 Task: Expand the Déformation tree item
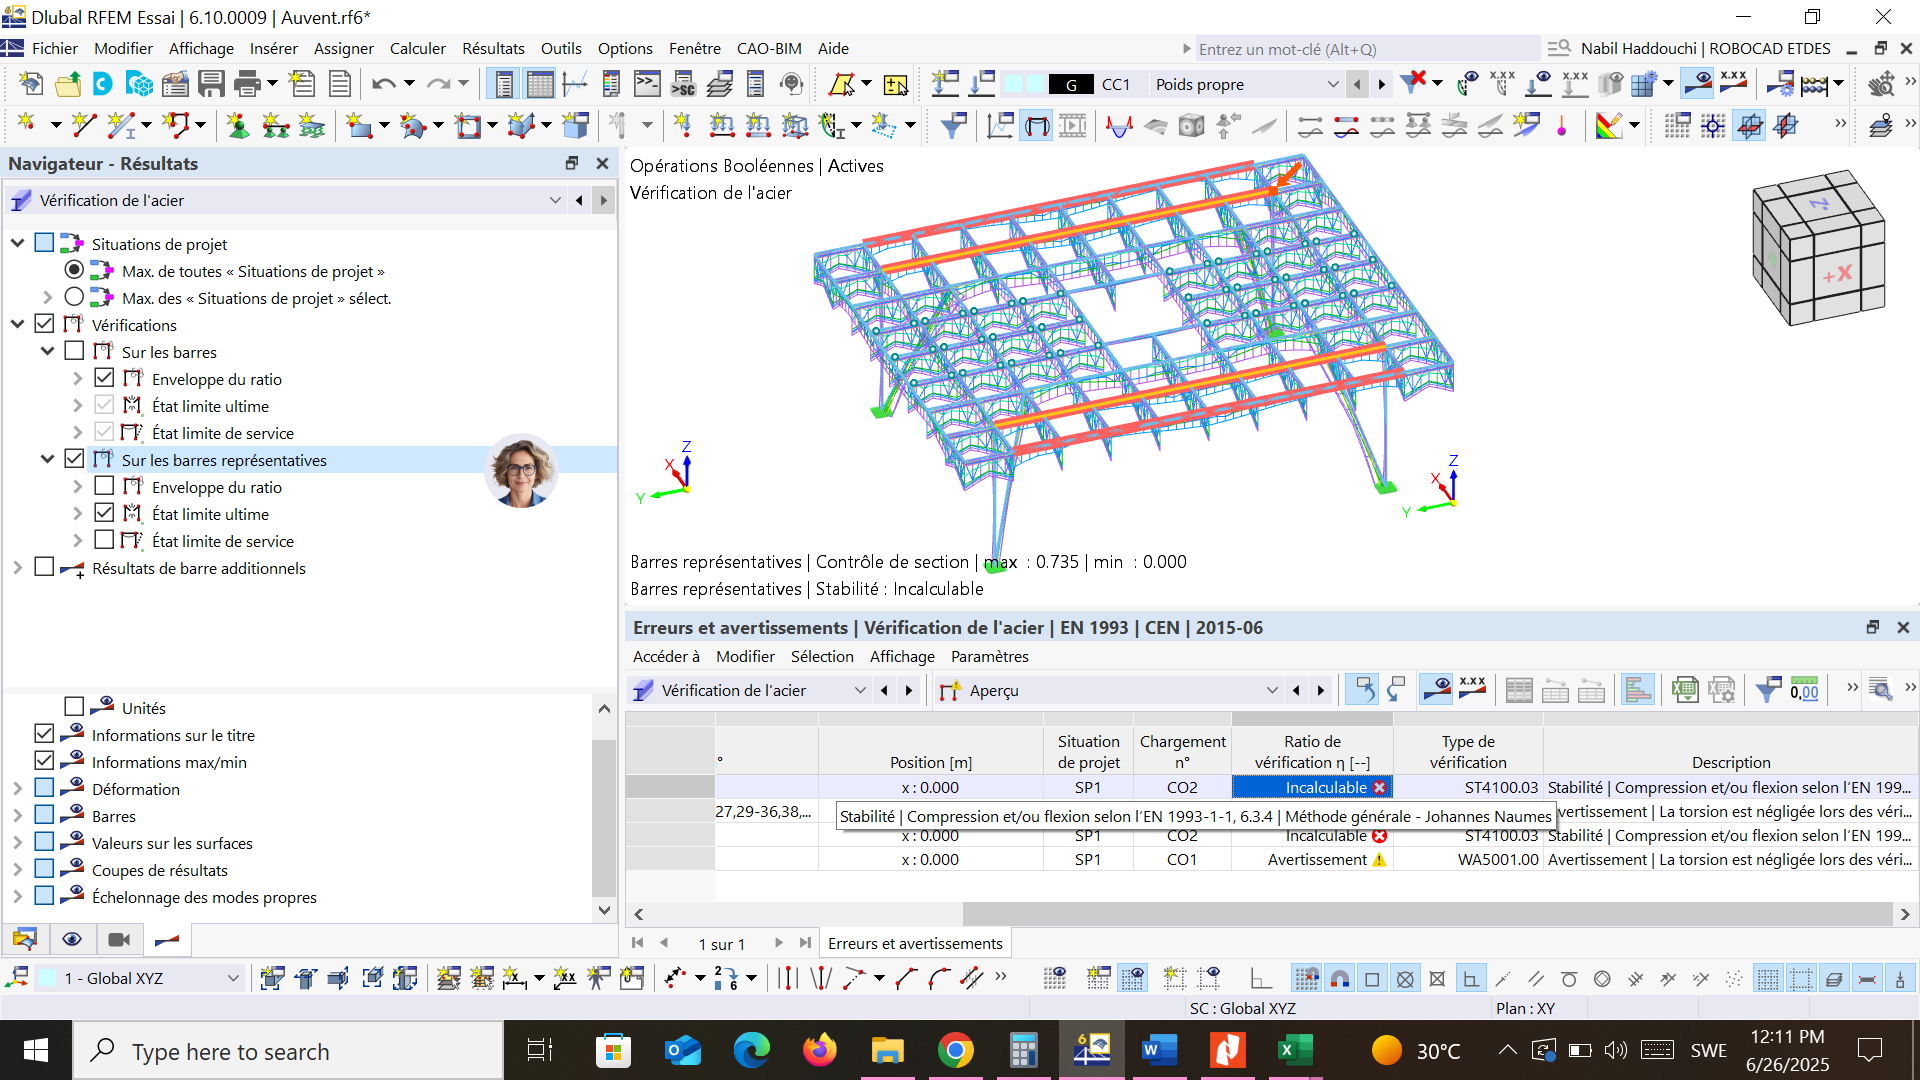pyautogui.click(x=17, y=789)
